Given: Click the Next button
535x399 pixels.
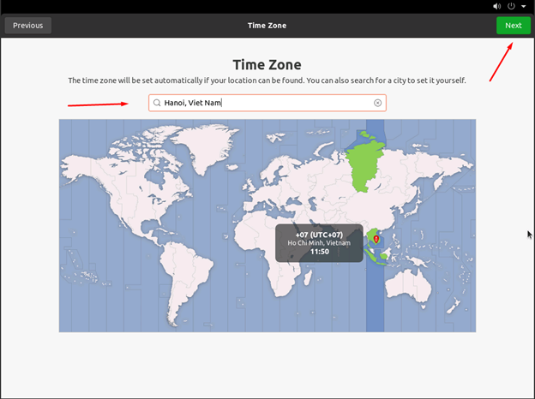Looking at the screenshot, I should click(513, 26).
